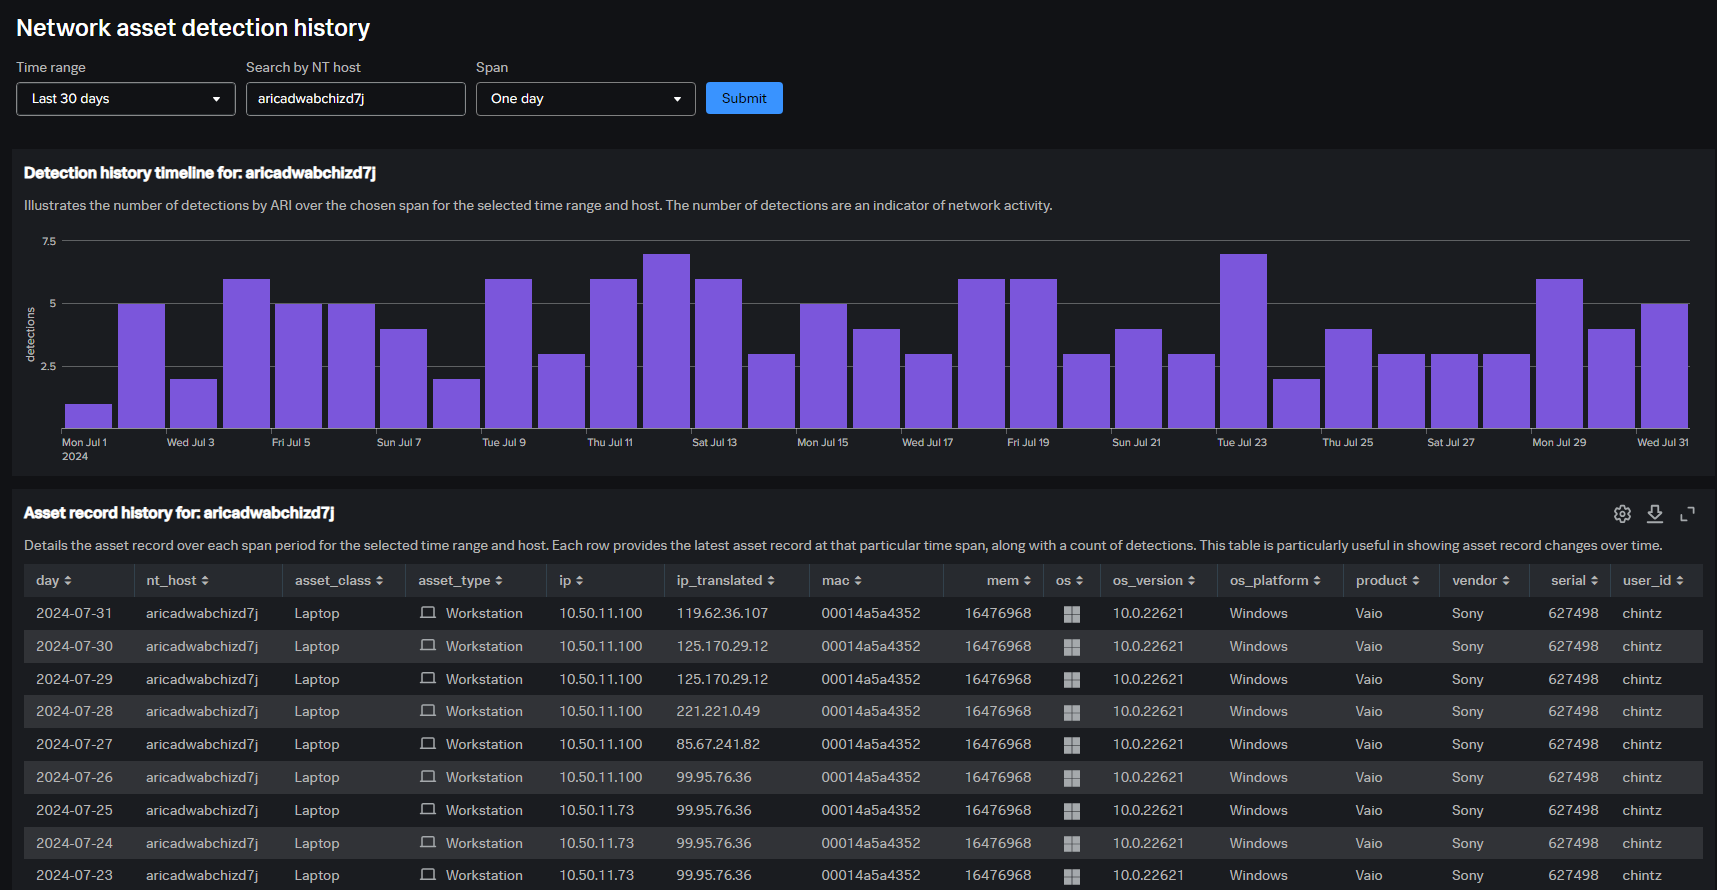Click the workstation icon in 2024-07-30 row
Screen dimensions: 1717x890
coord(428,646)
